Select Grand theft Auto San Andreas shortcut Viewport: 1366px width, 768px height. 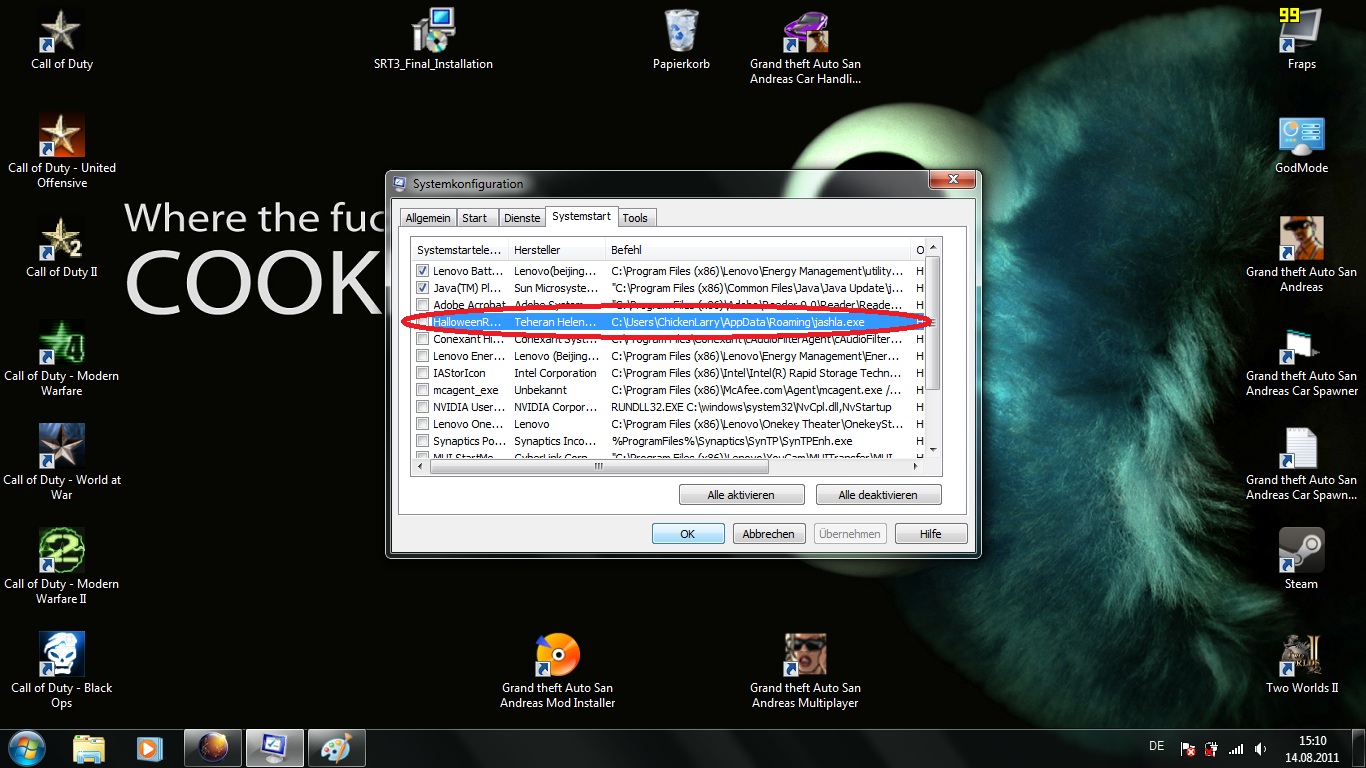1301,255
